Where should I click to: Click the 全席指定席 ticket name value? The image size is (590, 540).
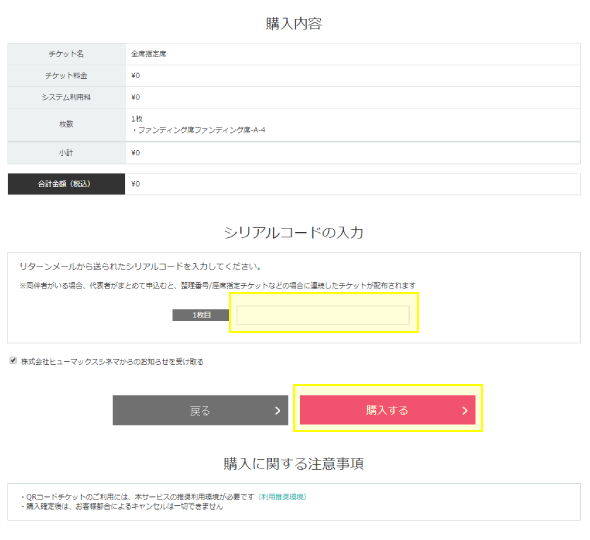point(149,54)
